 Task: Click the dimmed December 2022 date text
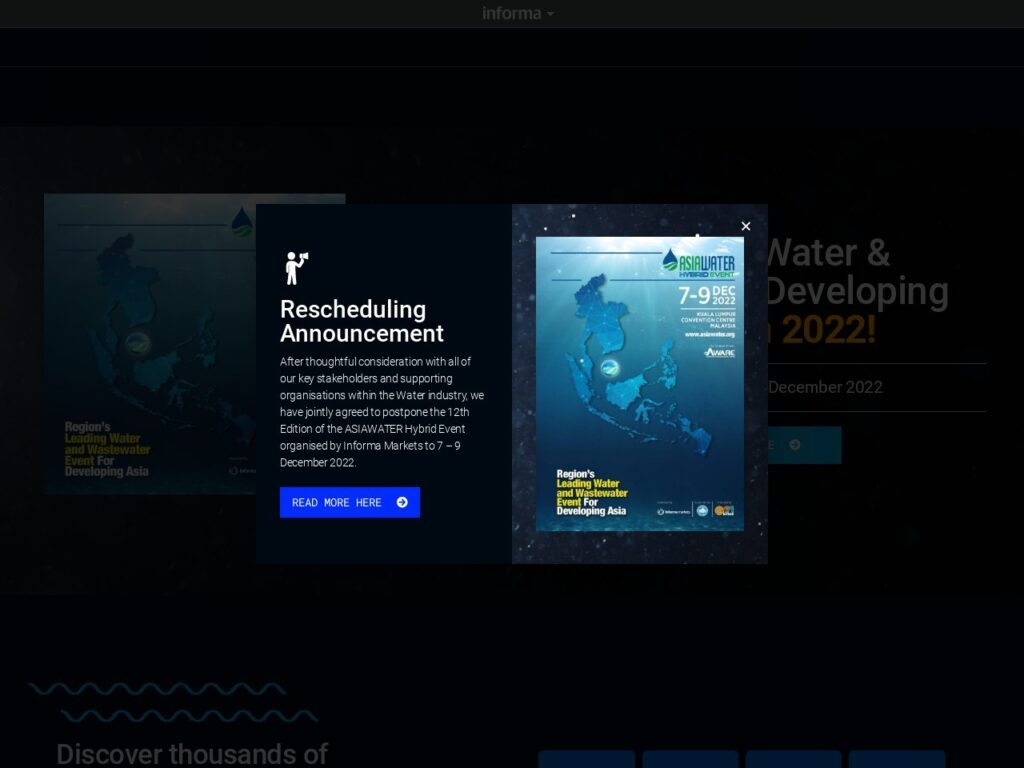[x=825, y=387]
